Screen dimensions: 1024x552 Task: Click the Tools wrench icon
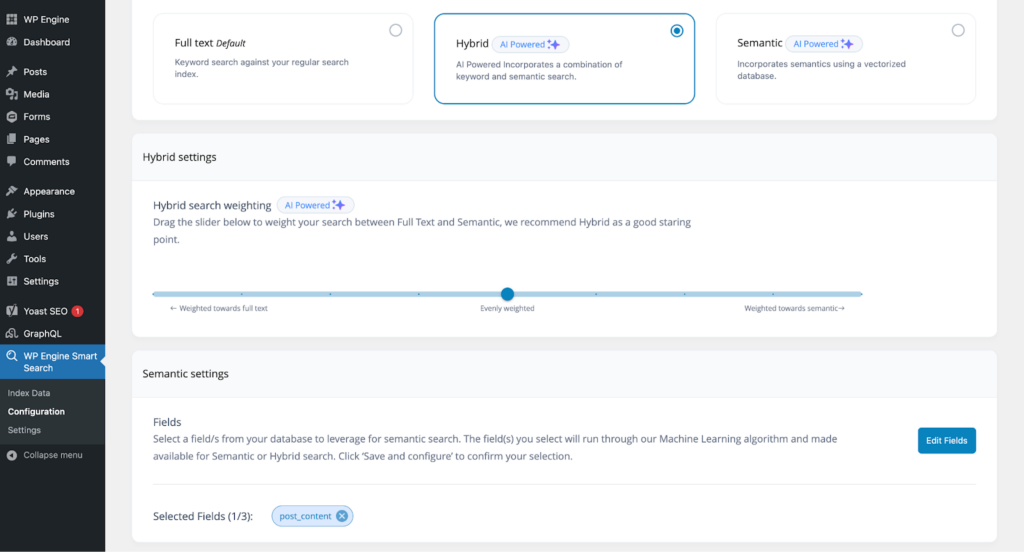pyautogui.click(x=11, y=259)
